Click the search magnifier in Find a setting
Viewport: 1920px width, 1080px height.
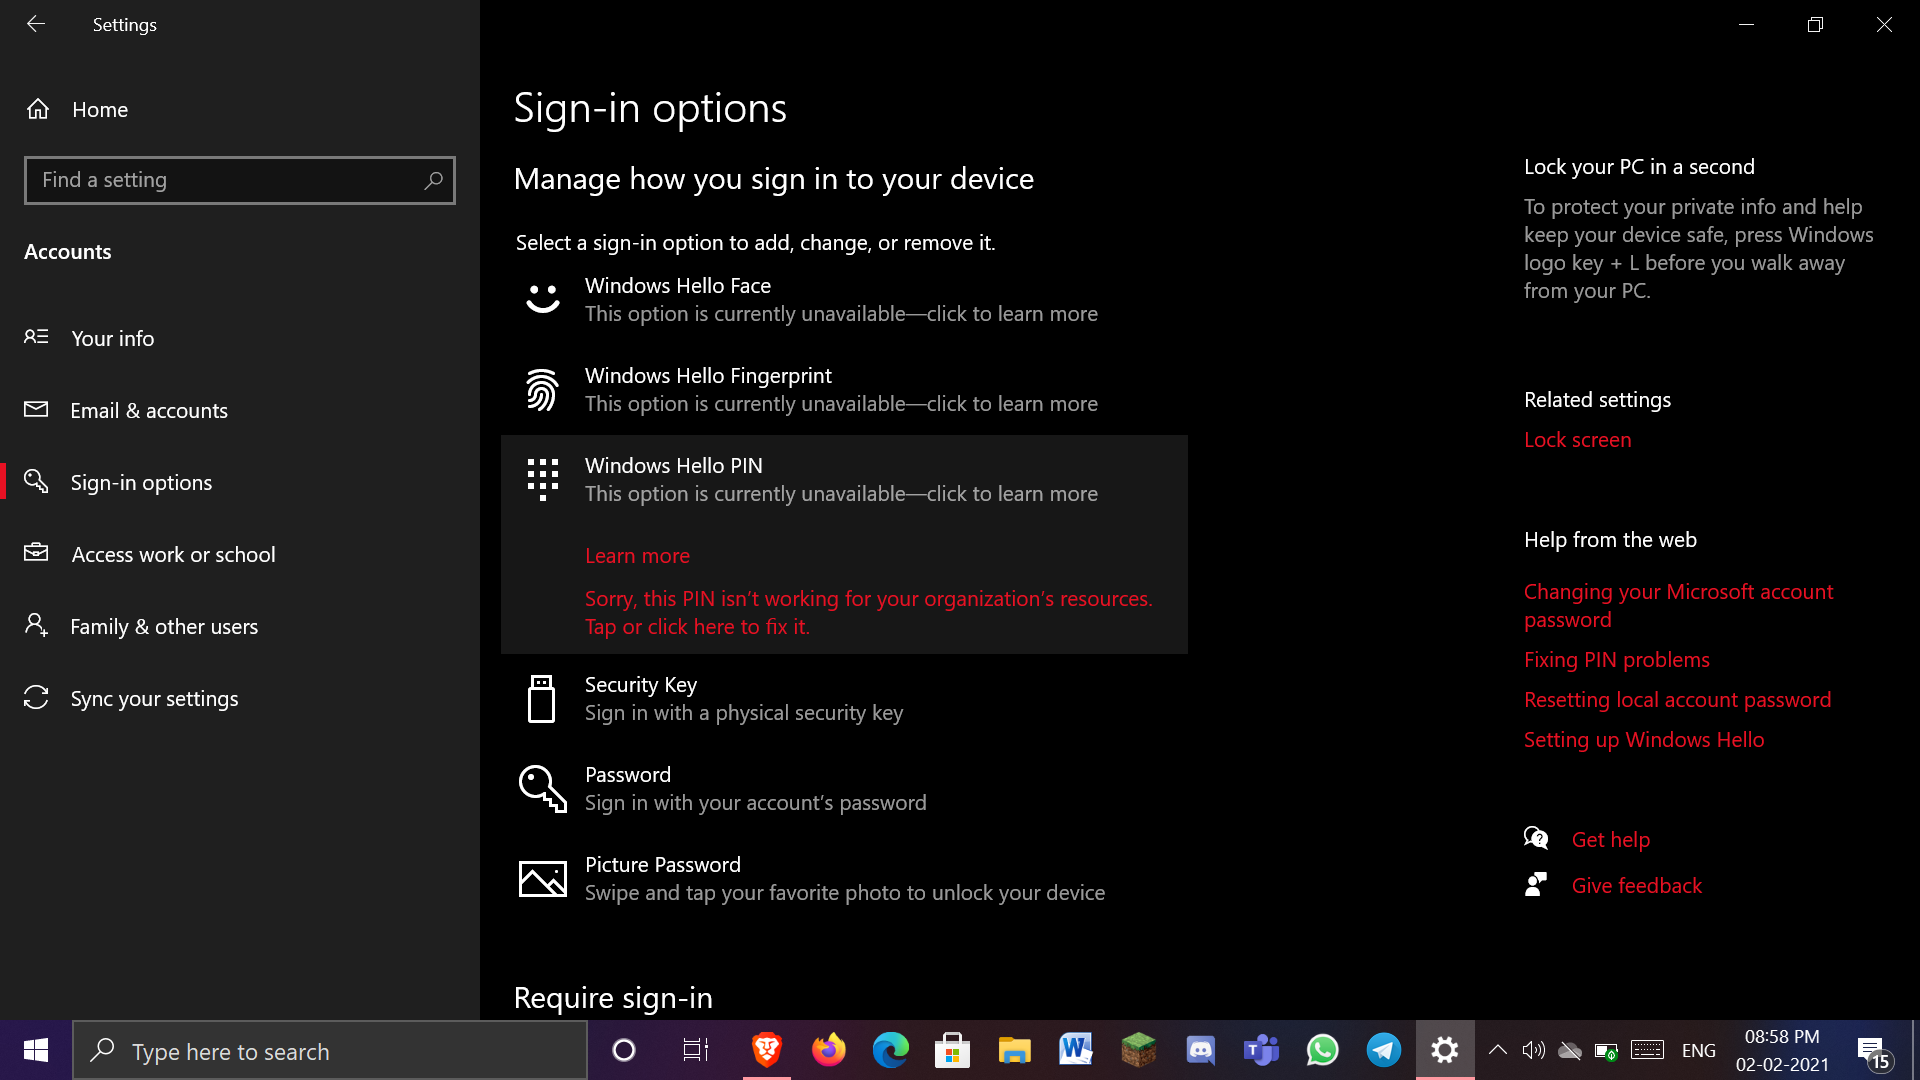[x=433, y=180]
